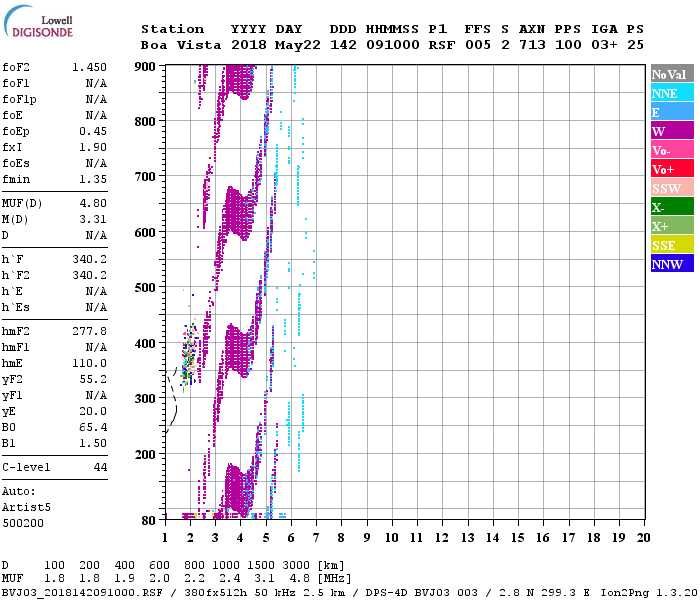Click the B1 value 1.50

[x=93, y=443]
